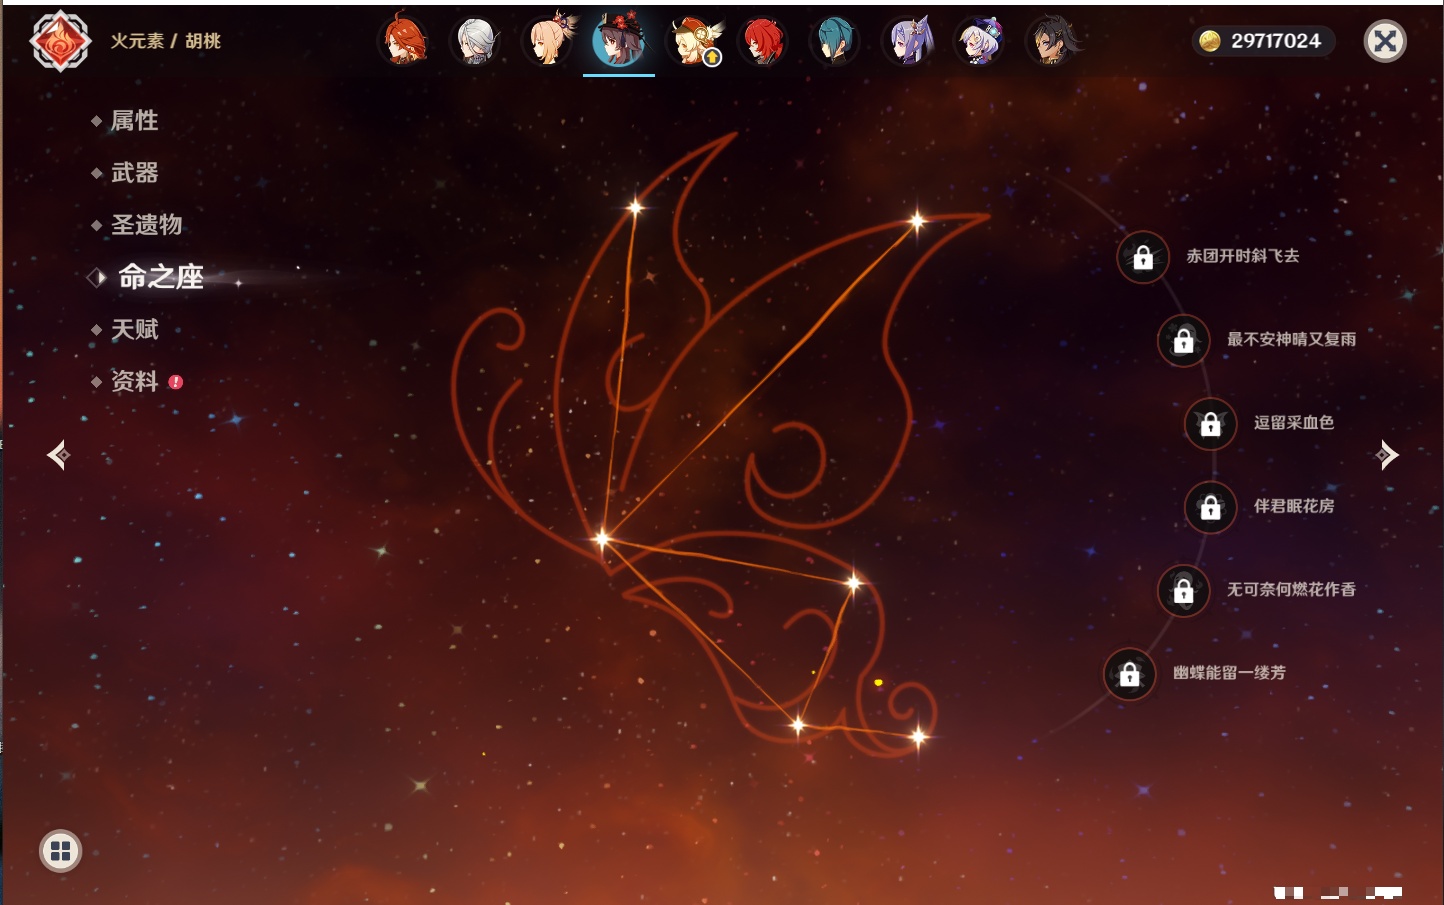
Task: Click lock icon for 最不安神晴又复雨
Action: (1183, 341)
